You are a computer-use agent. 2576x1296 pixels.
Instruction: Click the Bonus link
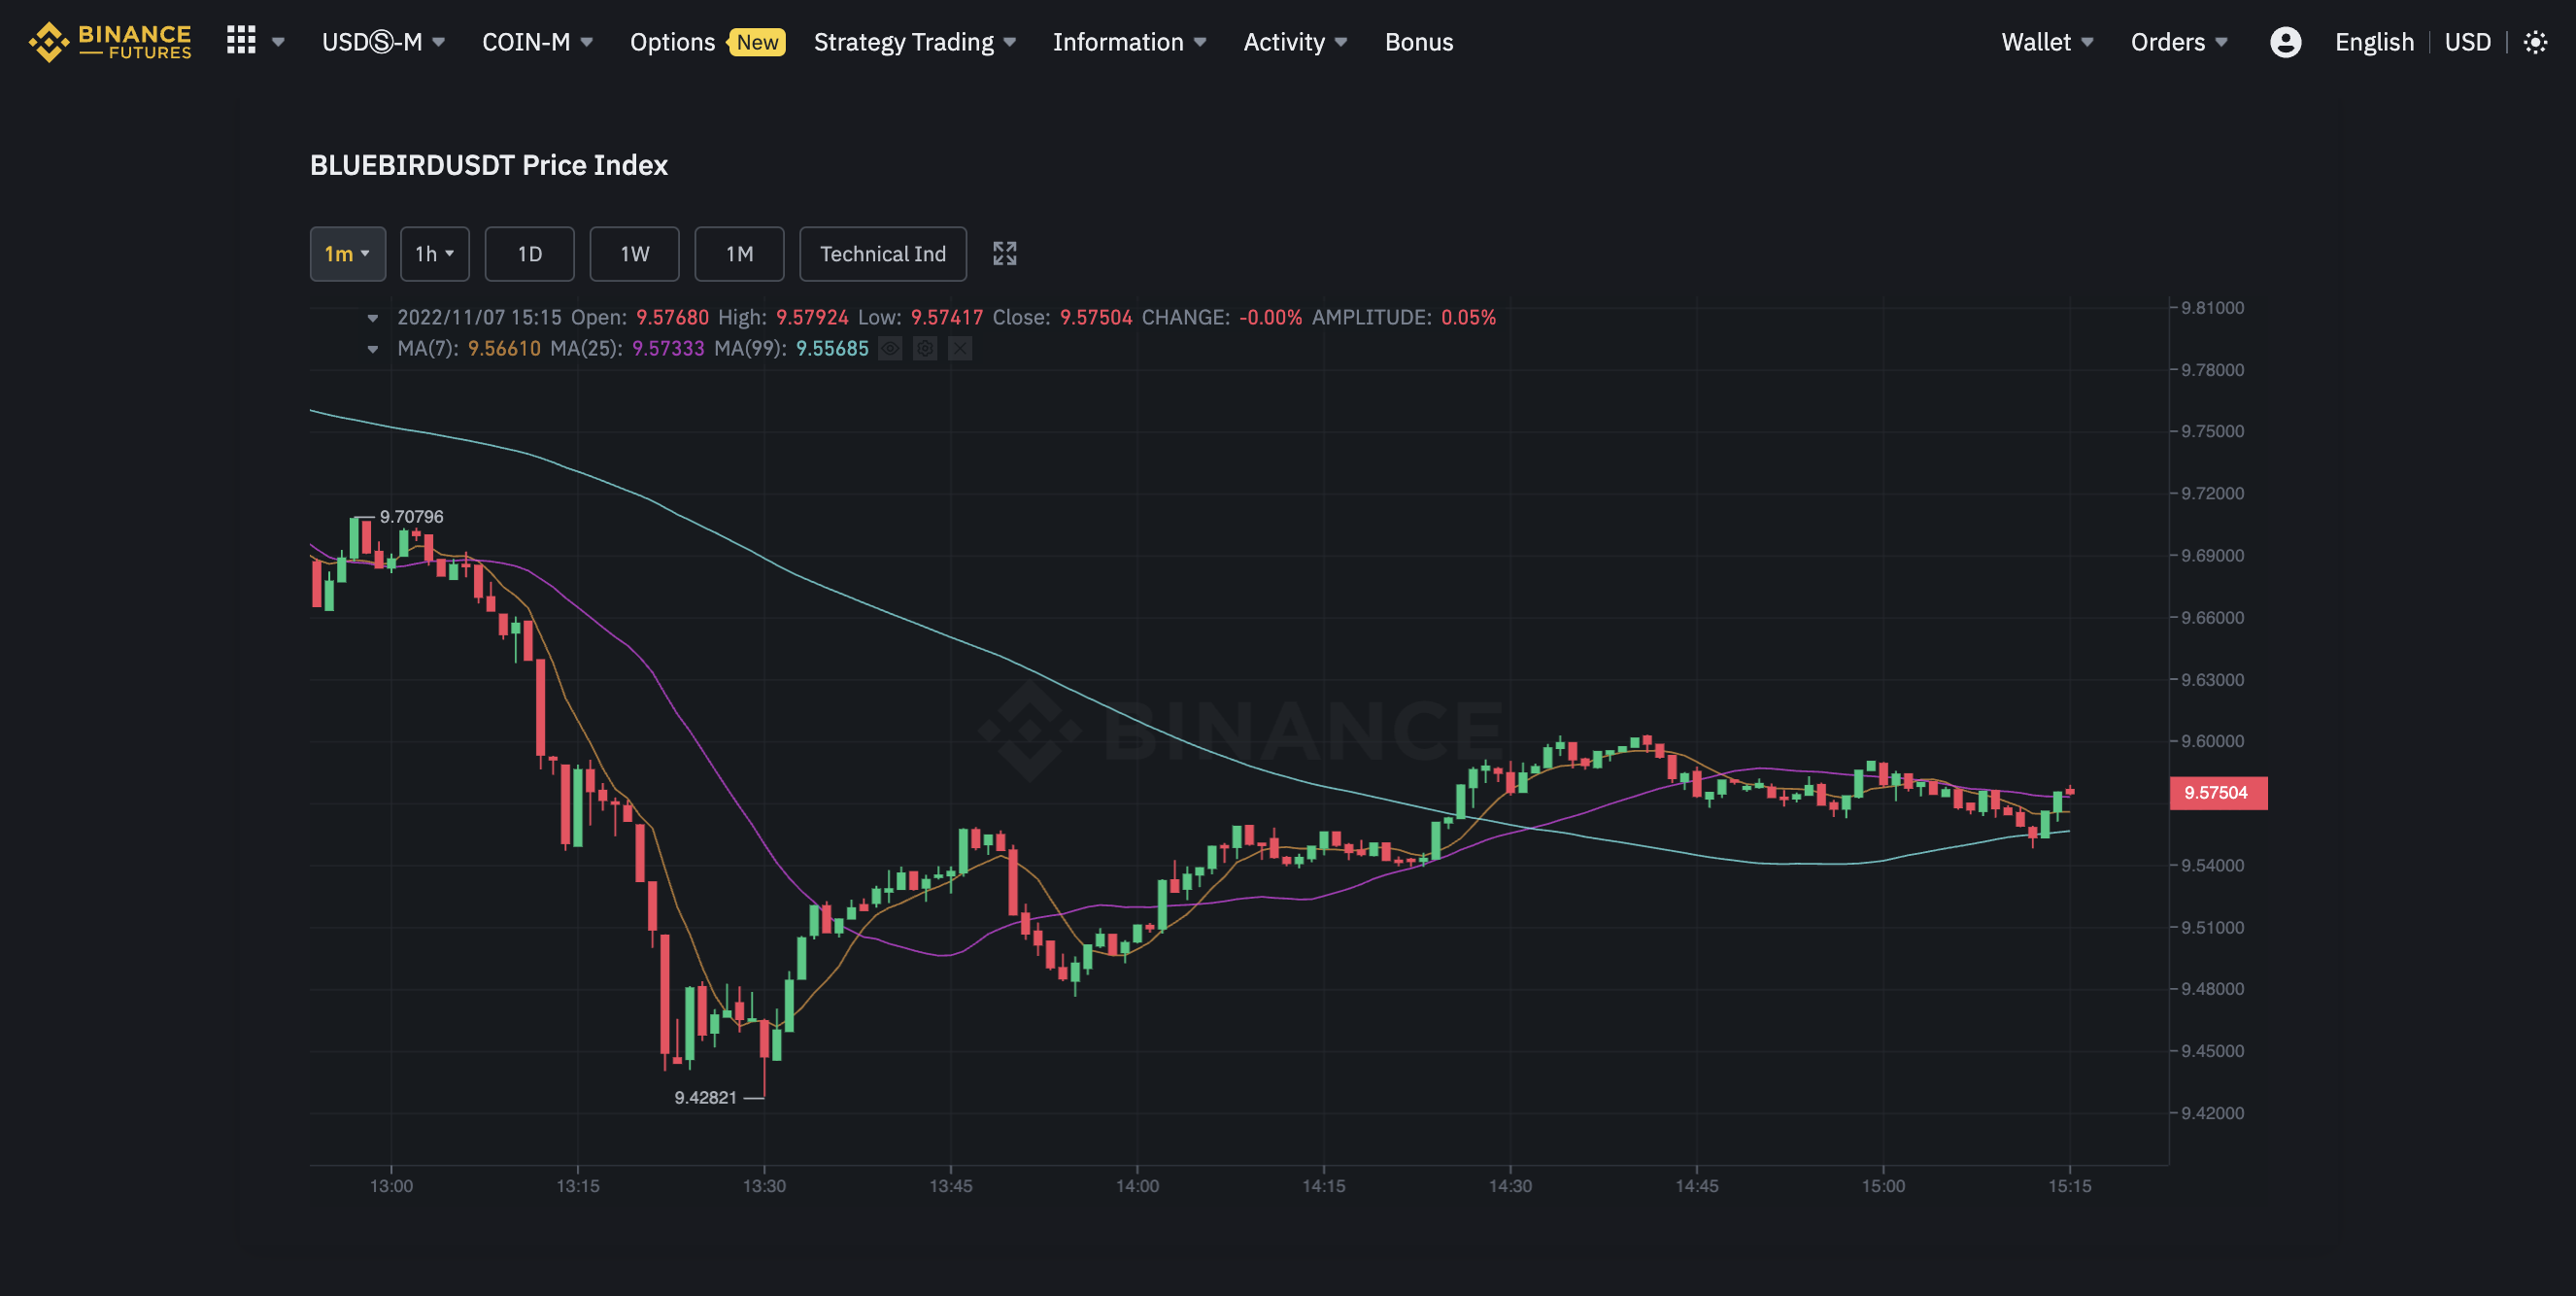1418,42
